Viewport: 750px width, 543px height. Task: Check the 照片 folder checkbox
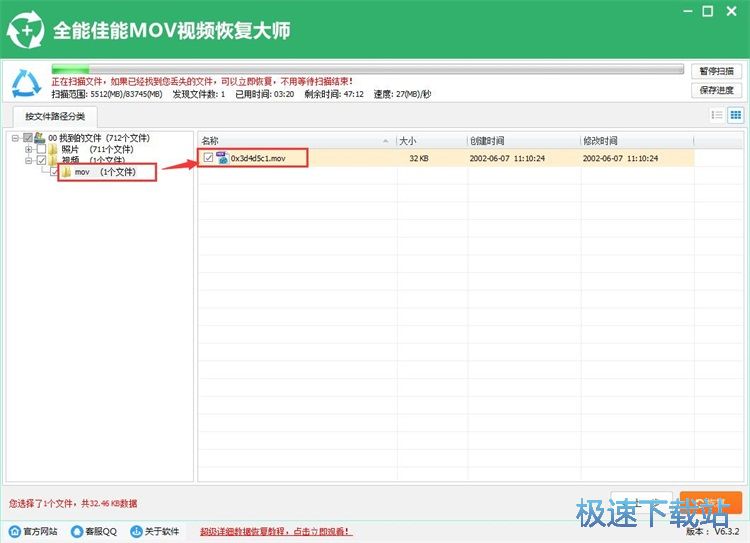[x=42, y=149]
